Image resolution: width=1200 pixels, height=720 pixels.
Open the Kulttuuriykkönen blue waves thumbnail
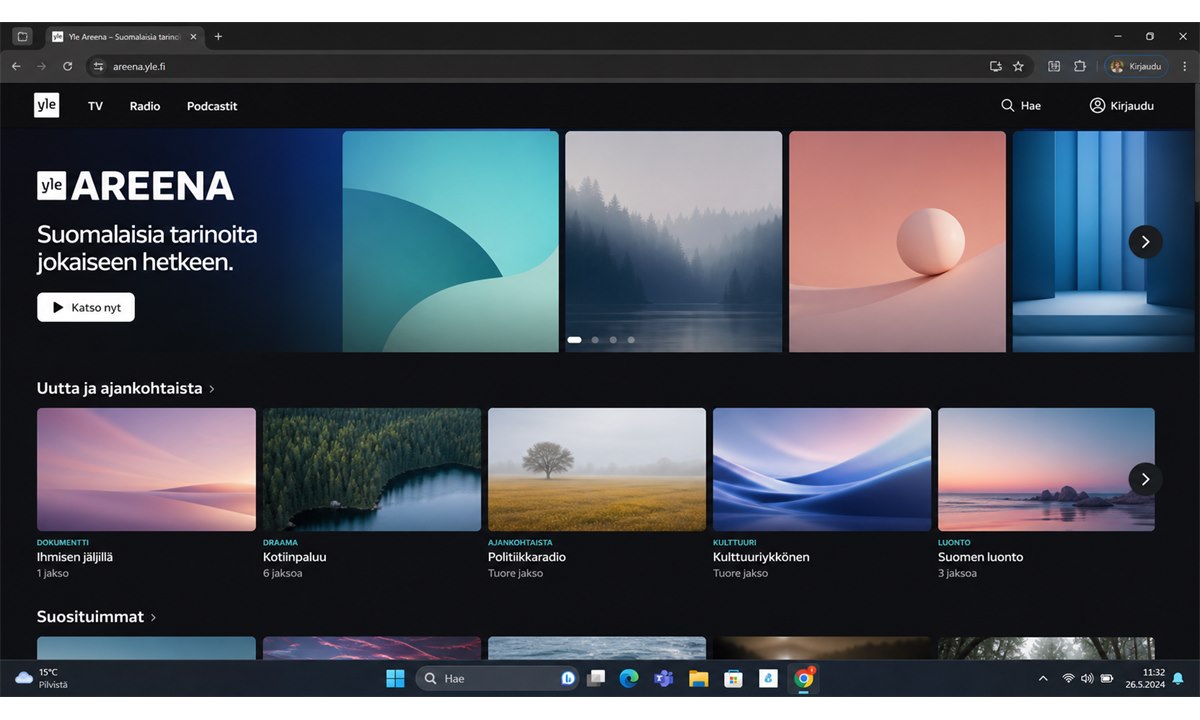822,469
